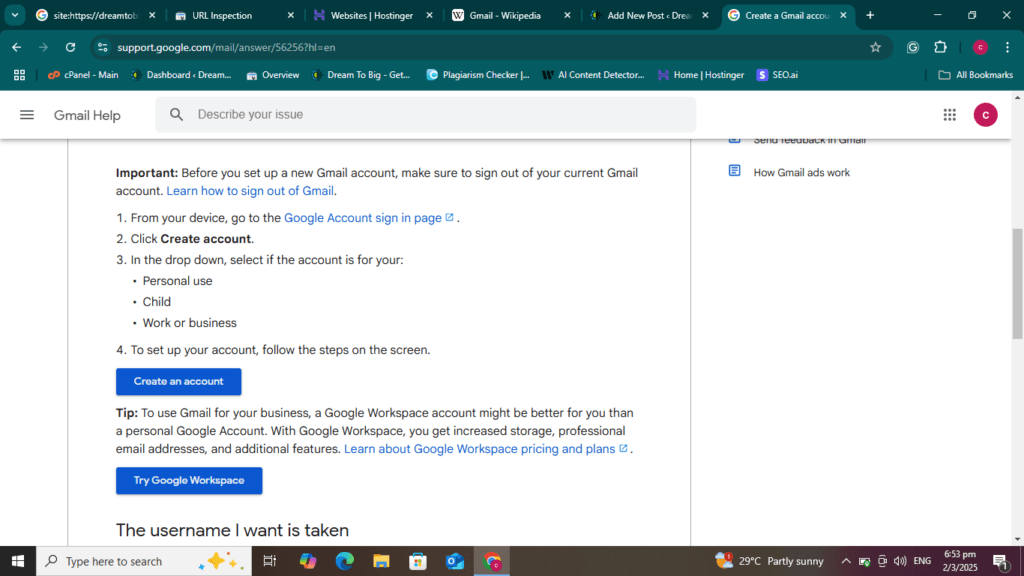Open the volume control in system tray
Screen dimensions: 1024x576
(900, 561)
